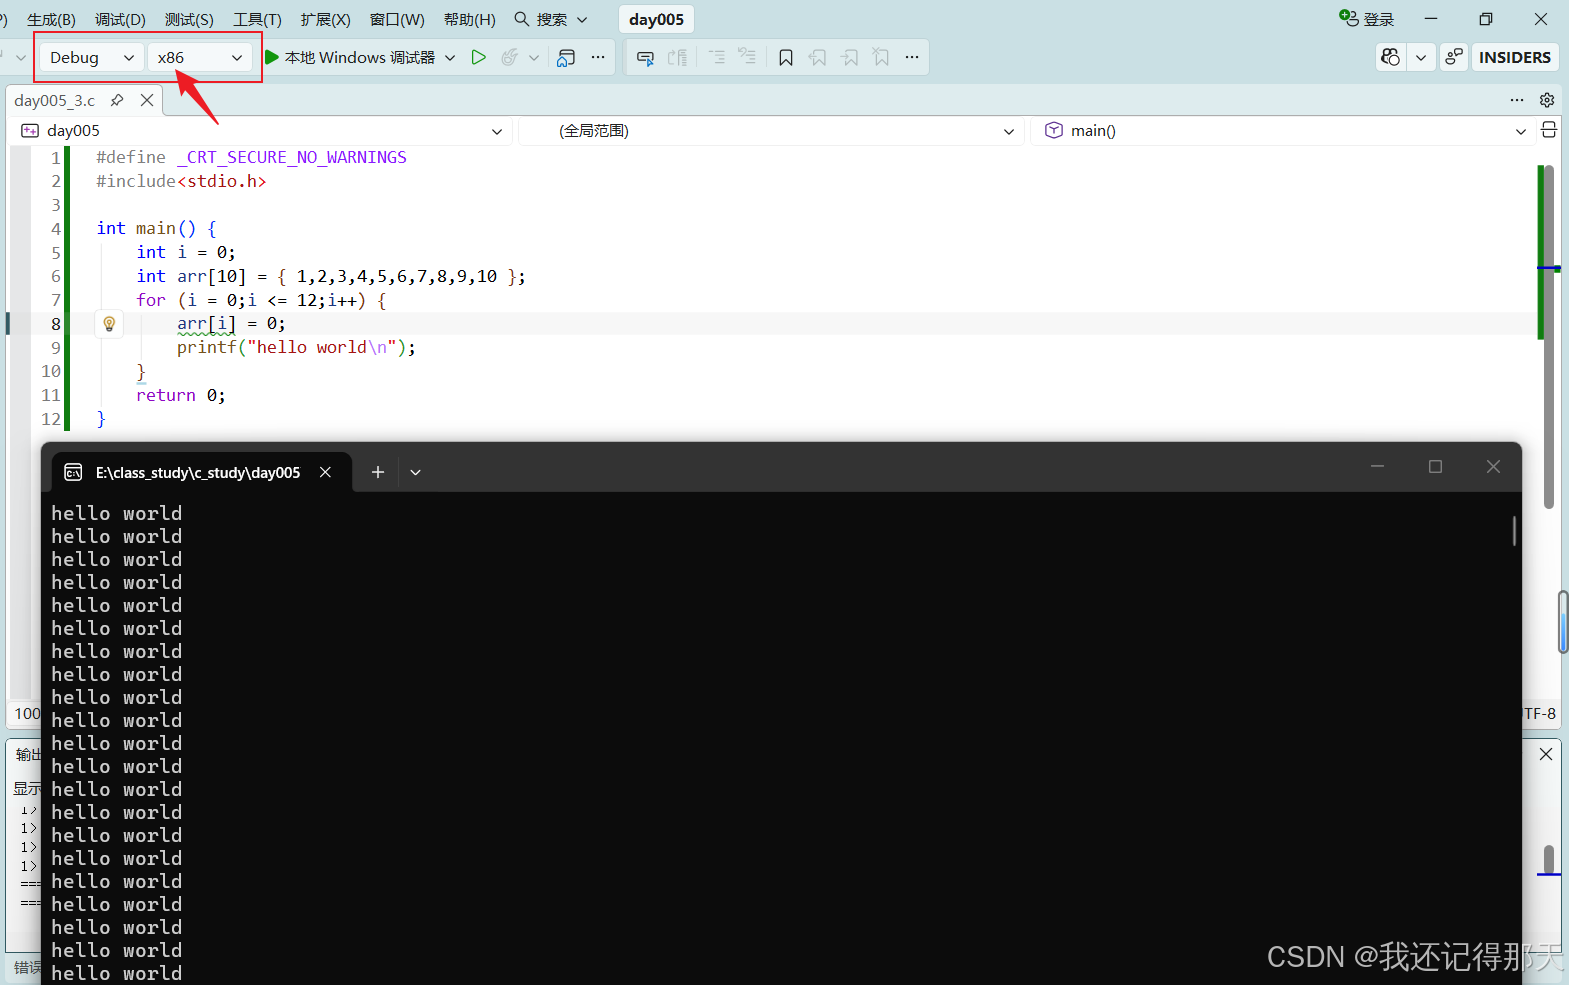This screenshot has height=985, width=1569.
Task: Click the Hot Reload flame icon
Action: (510, 57)
